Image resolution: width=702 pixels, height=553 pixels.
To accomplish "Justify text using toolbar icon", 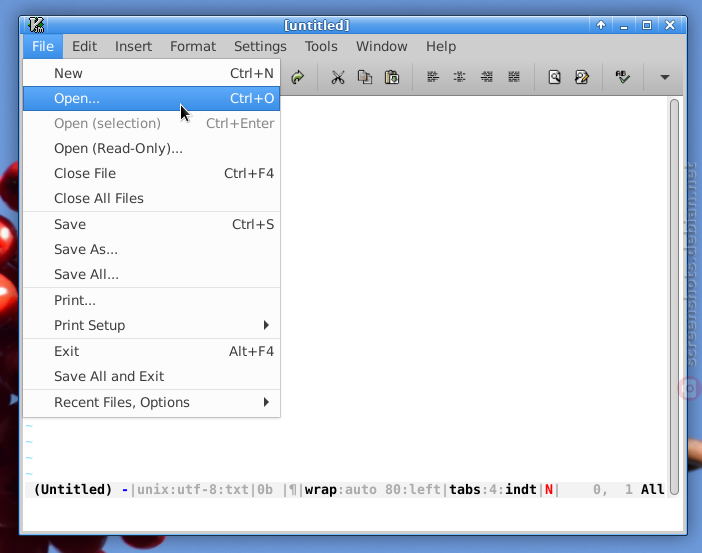I will pyautogui.click(x=514, y=77).
